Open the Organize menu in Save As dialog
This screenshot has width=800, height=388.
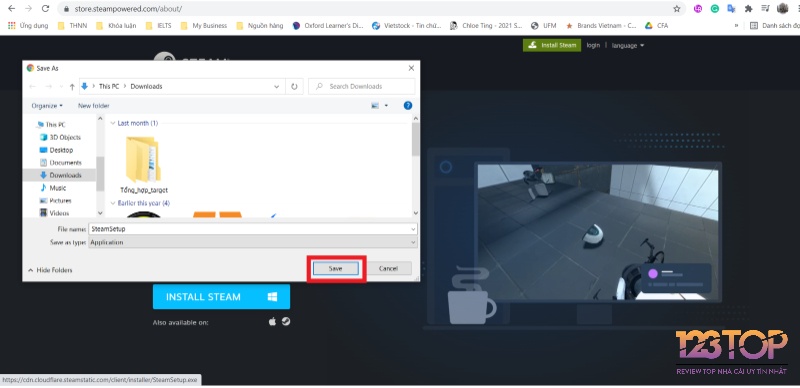47,106
